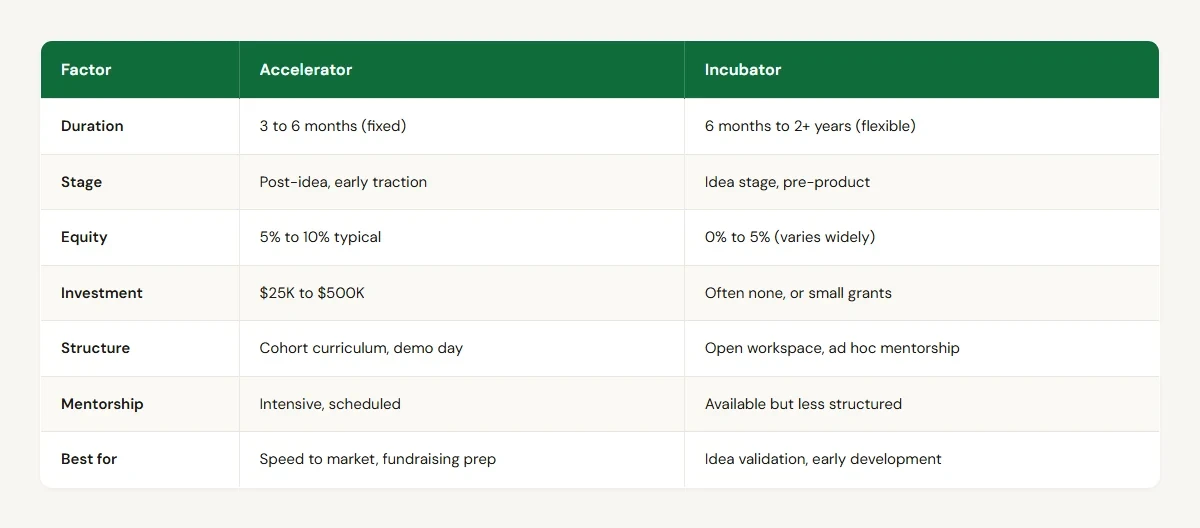
Task: Click the cell 'Cohort curriculum, demo day'
Action: [x=462, y=348]
